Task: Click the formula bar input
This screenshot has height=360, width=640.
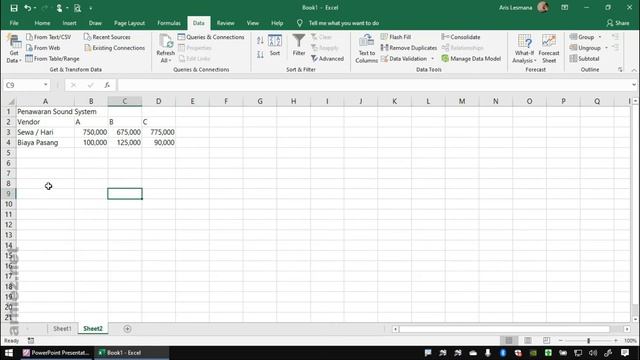Action: tap(373, 85)
